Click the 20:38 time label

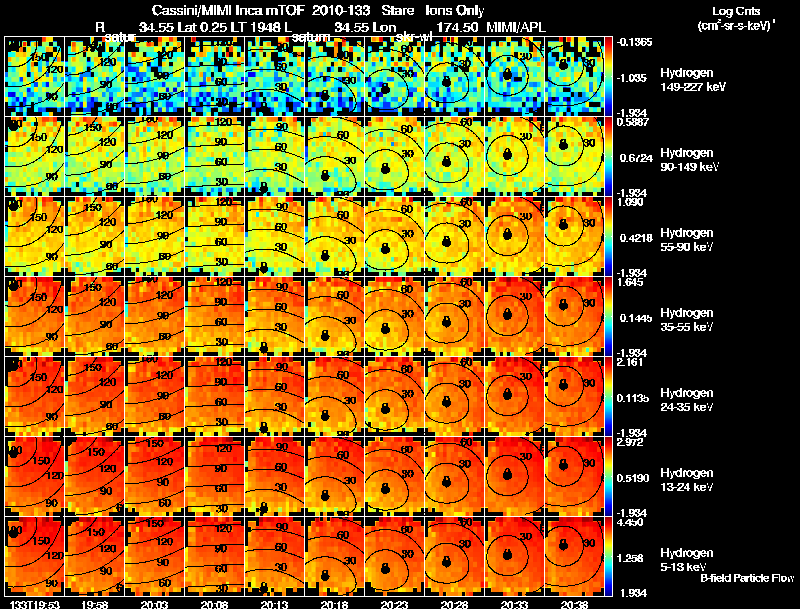574,604
